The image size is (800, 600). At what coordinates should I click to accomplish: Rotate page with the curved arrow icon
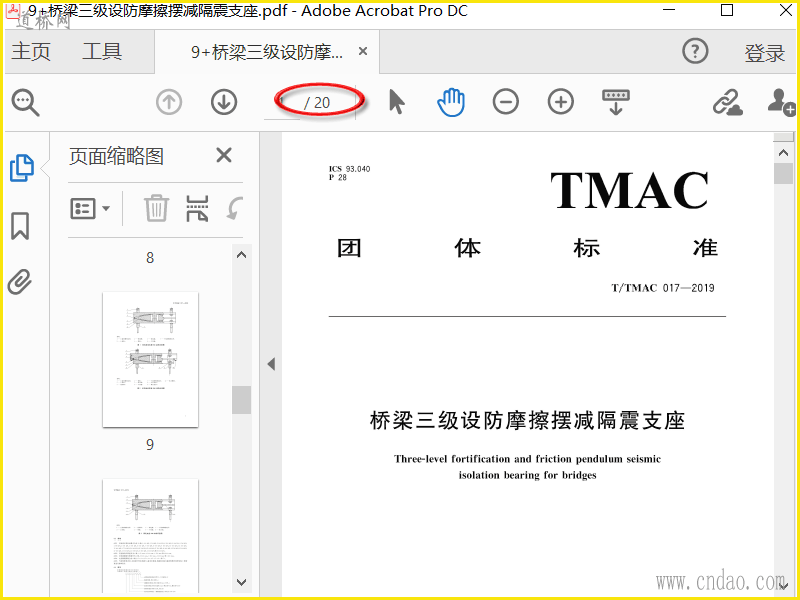(x=235, y=208)
